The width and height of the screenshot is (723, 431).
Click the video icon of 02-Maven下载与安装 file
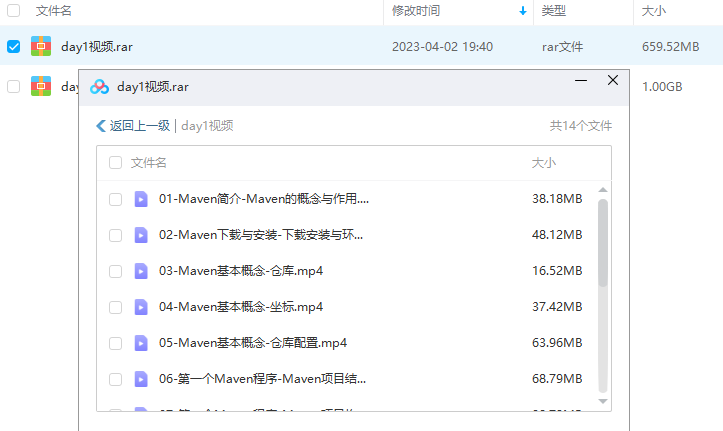[x=141, y=235]
